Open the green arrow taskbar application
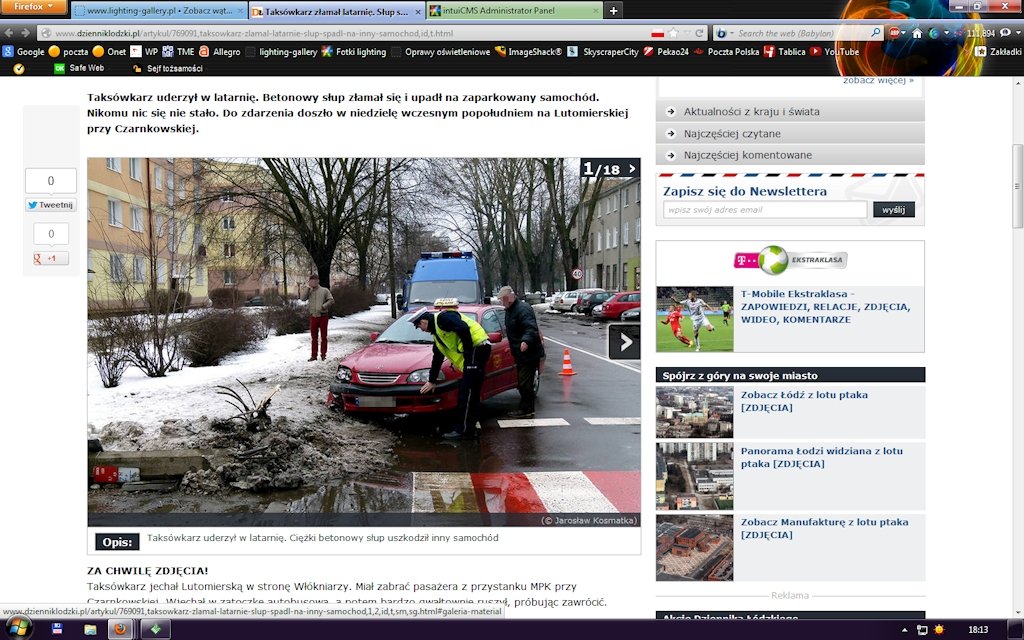 tap(157, 630)
